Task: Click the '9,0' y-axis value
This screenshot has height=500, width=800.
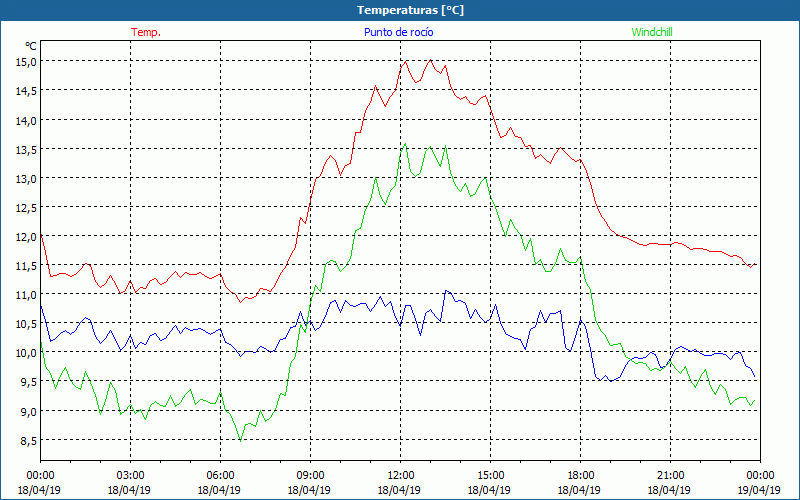Action: click(x=29, y=411)
